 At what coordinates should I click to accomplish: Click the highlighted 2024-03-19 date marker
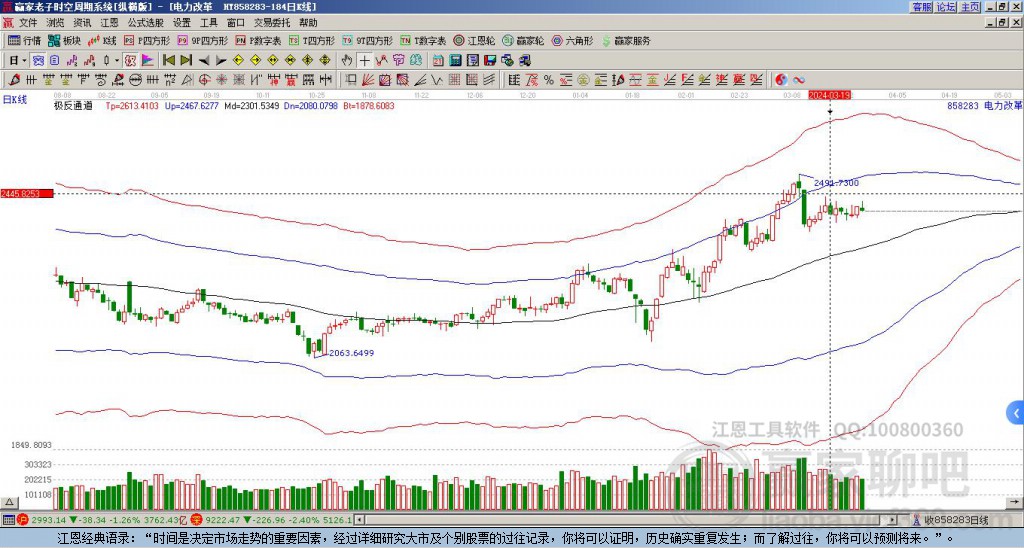point(829,95)
